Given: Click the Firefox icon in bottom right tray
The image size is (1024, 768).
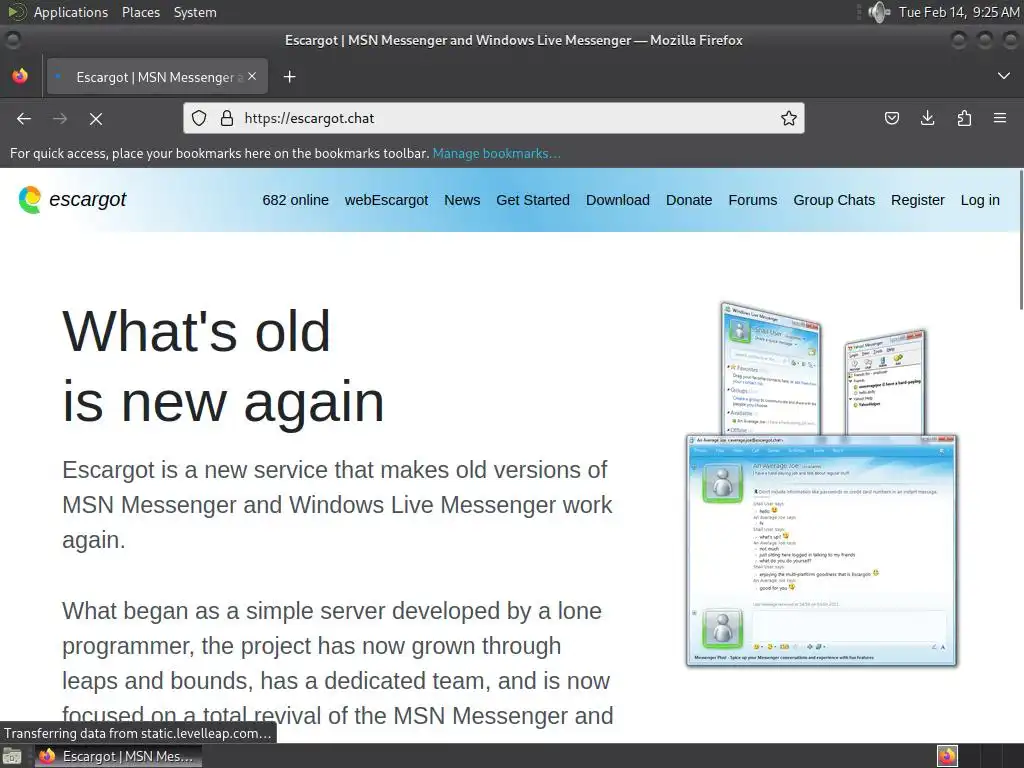Looking at the screenshot, I should 947,756.
